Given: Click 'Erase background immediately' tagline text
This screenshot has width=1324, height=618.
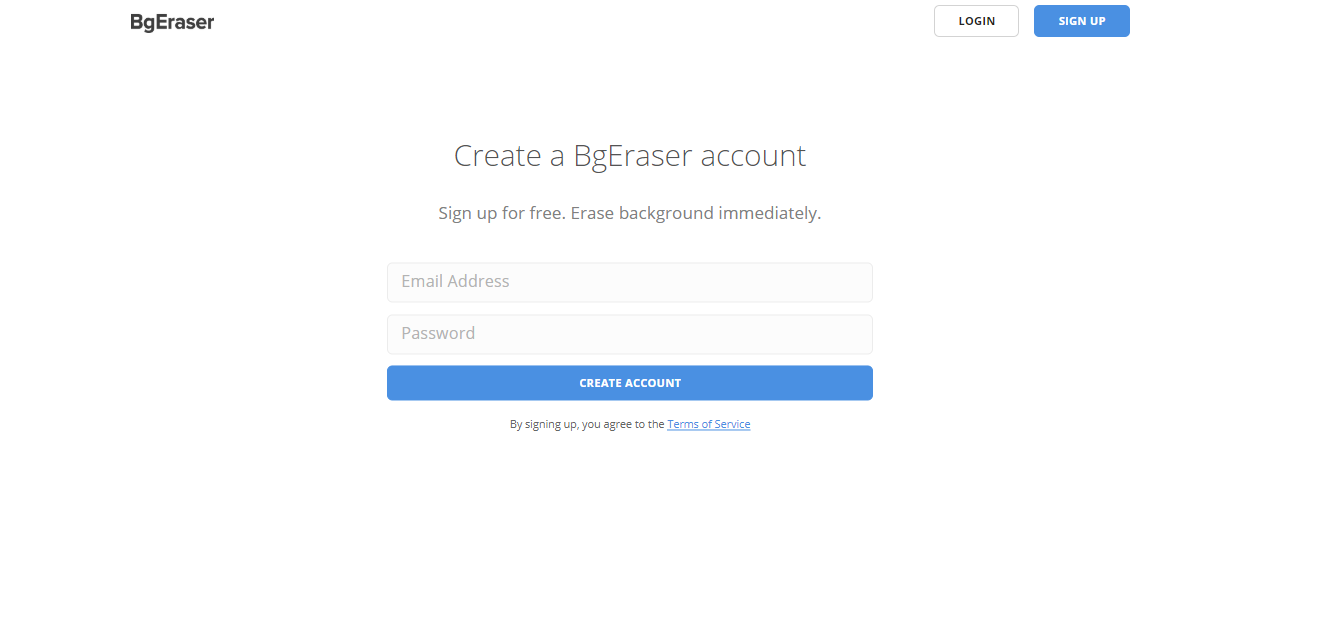Looking at the screenshot, I should pos(696,213).
